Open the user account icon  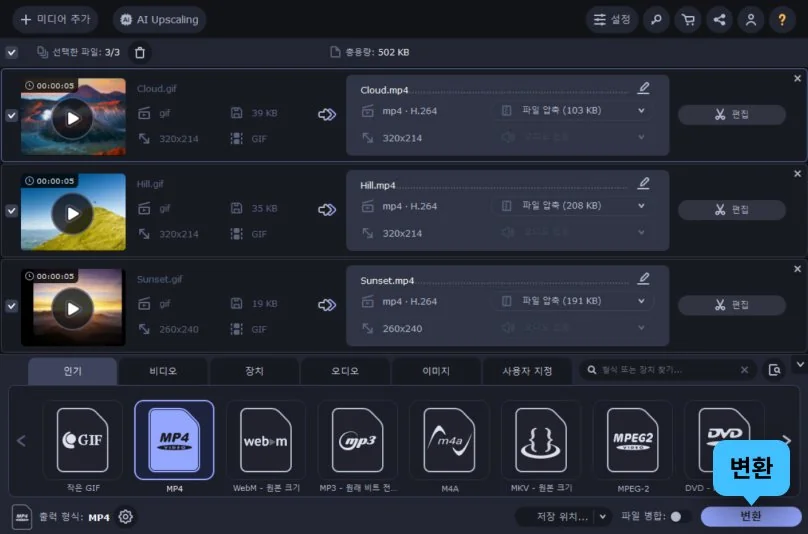(751, 20)
